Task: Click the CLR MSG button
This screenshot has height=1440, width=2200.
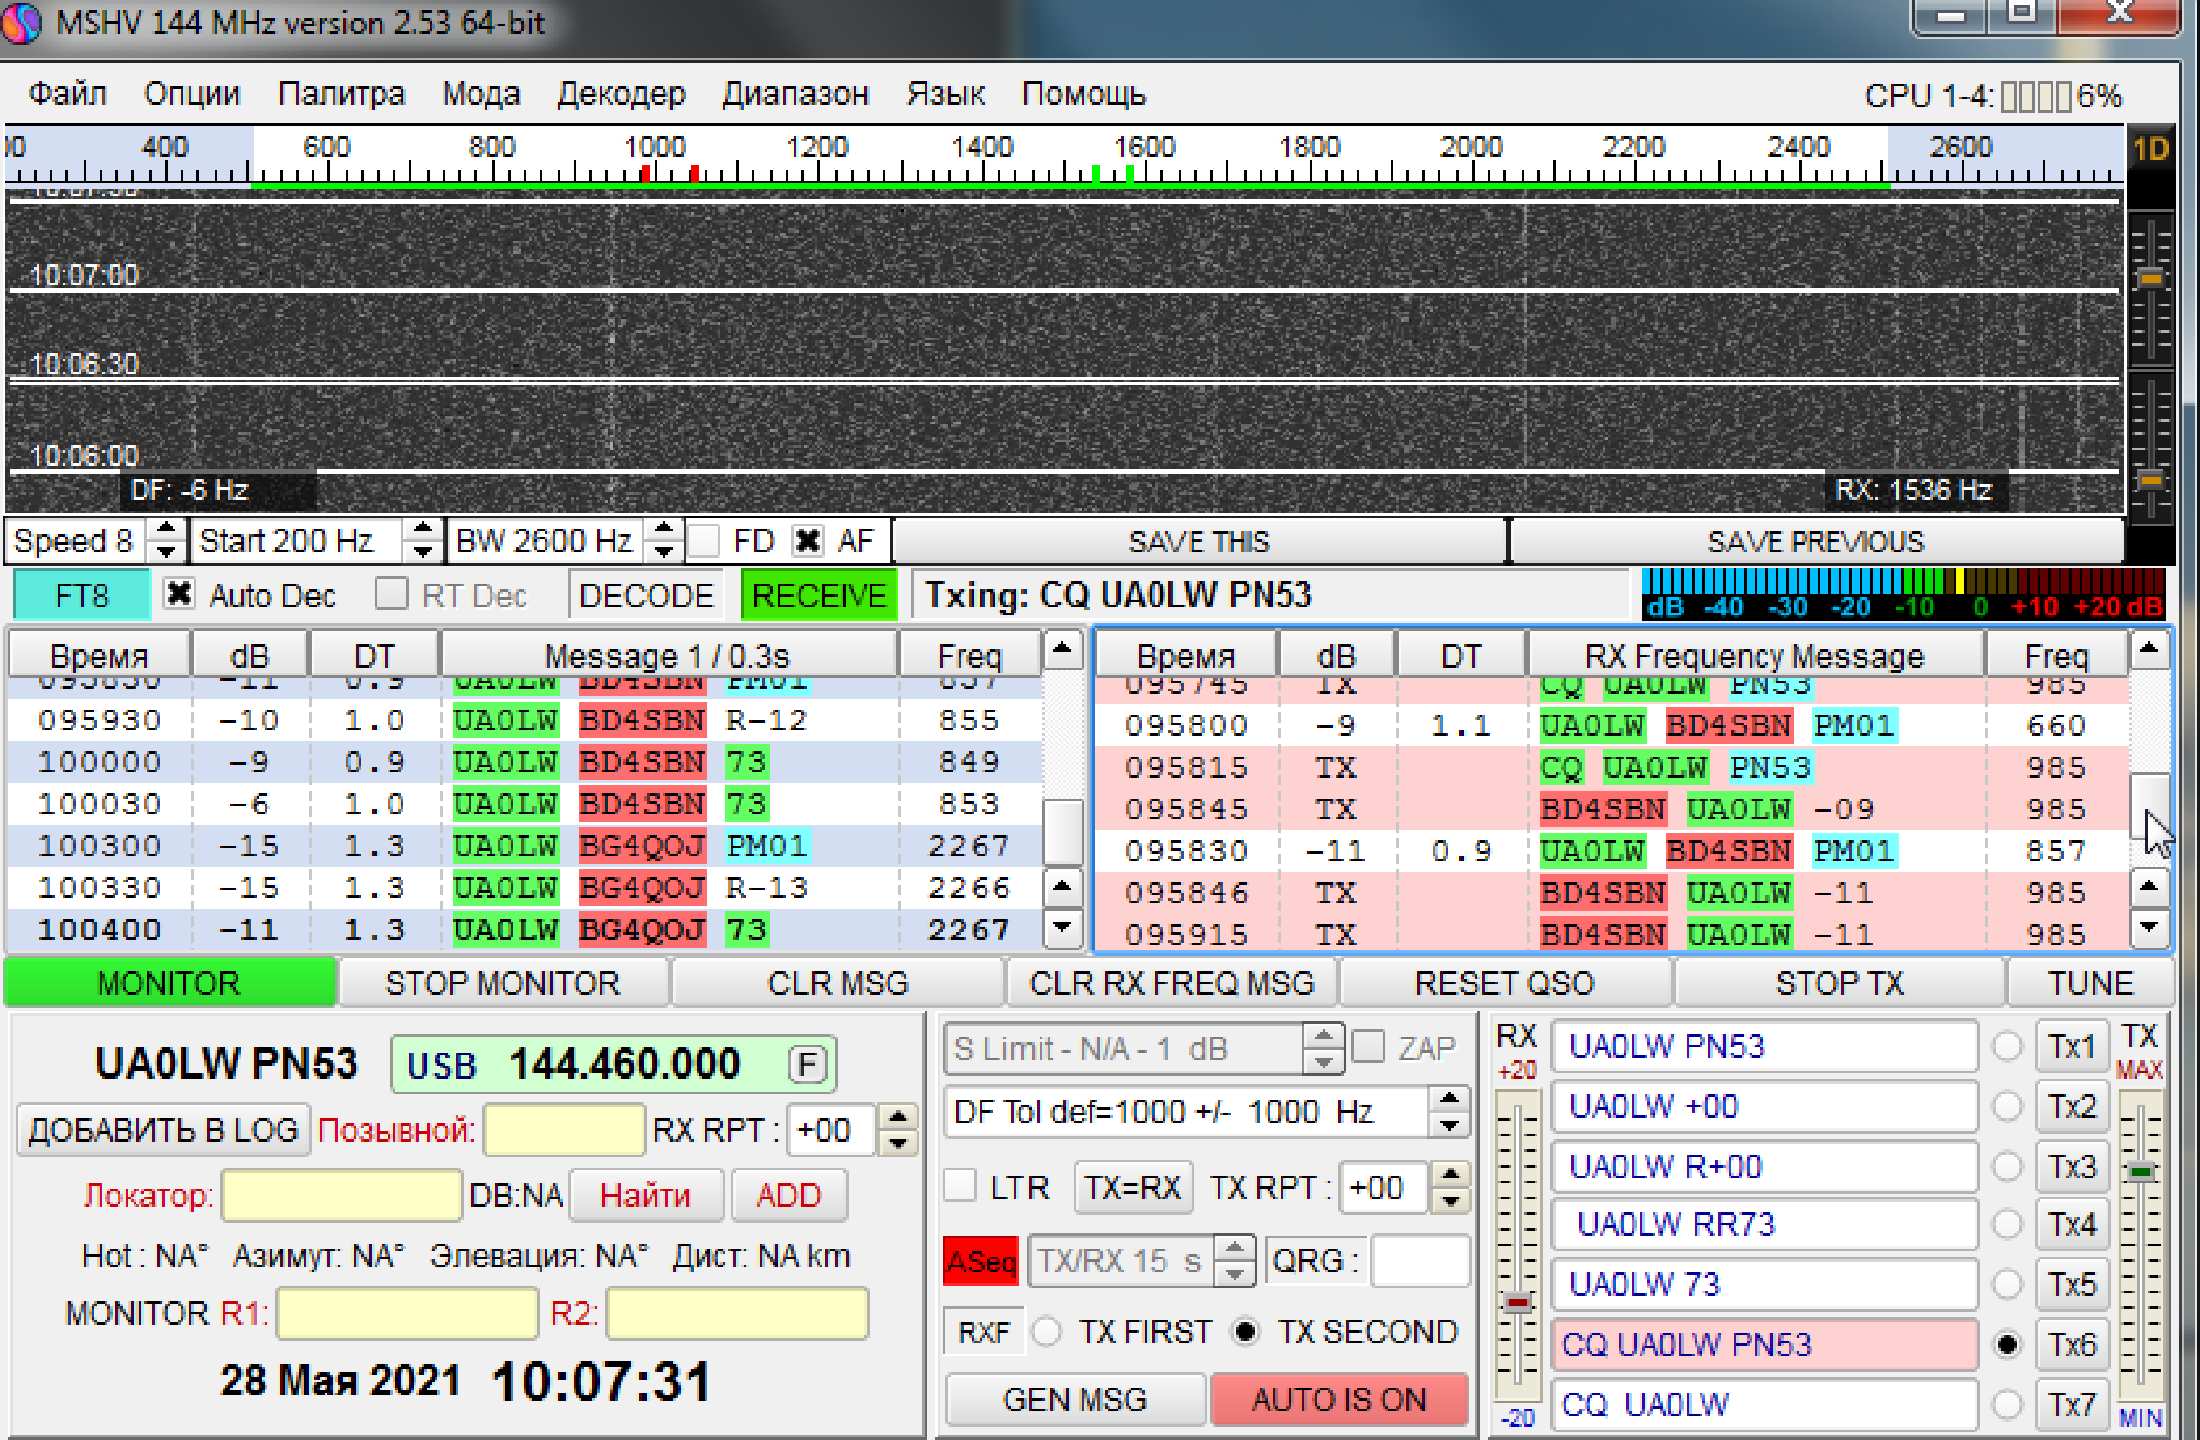Action: 838,983
